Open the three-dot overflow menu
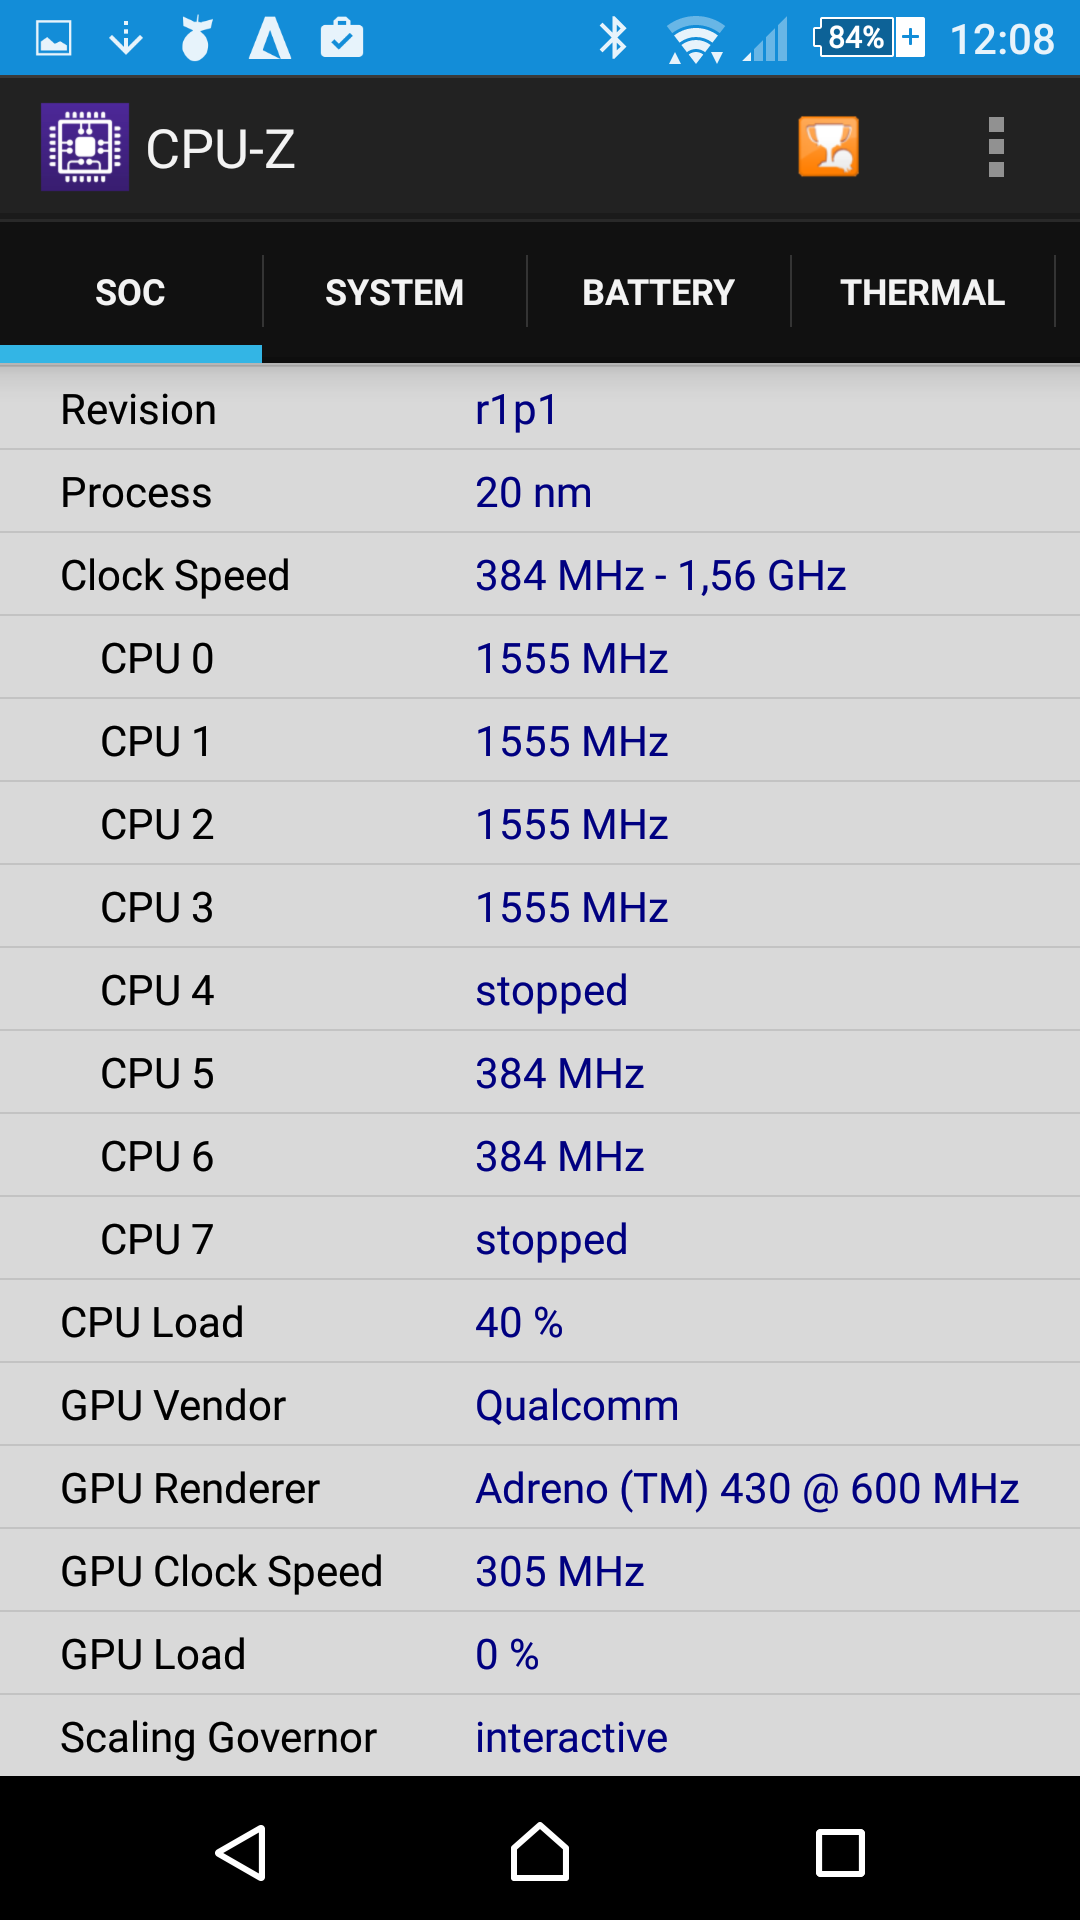Viewport: 1080px width, 1920px height. click(x=996, y=147)
